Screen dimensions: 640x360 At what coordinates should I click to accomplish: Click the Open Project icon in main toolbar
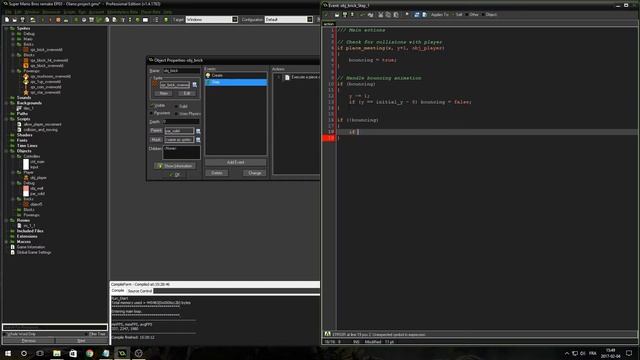[x=15, y=20]
